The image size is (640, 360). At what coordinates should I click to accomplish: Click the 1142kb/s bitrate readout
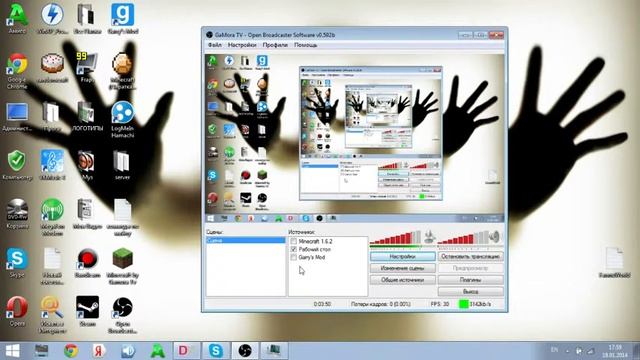pos(480,304)
